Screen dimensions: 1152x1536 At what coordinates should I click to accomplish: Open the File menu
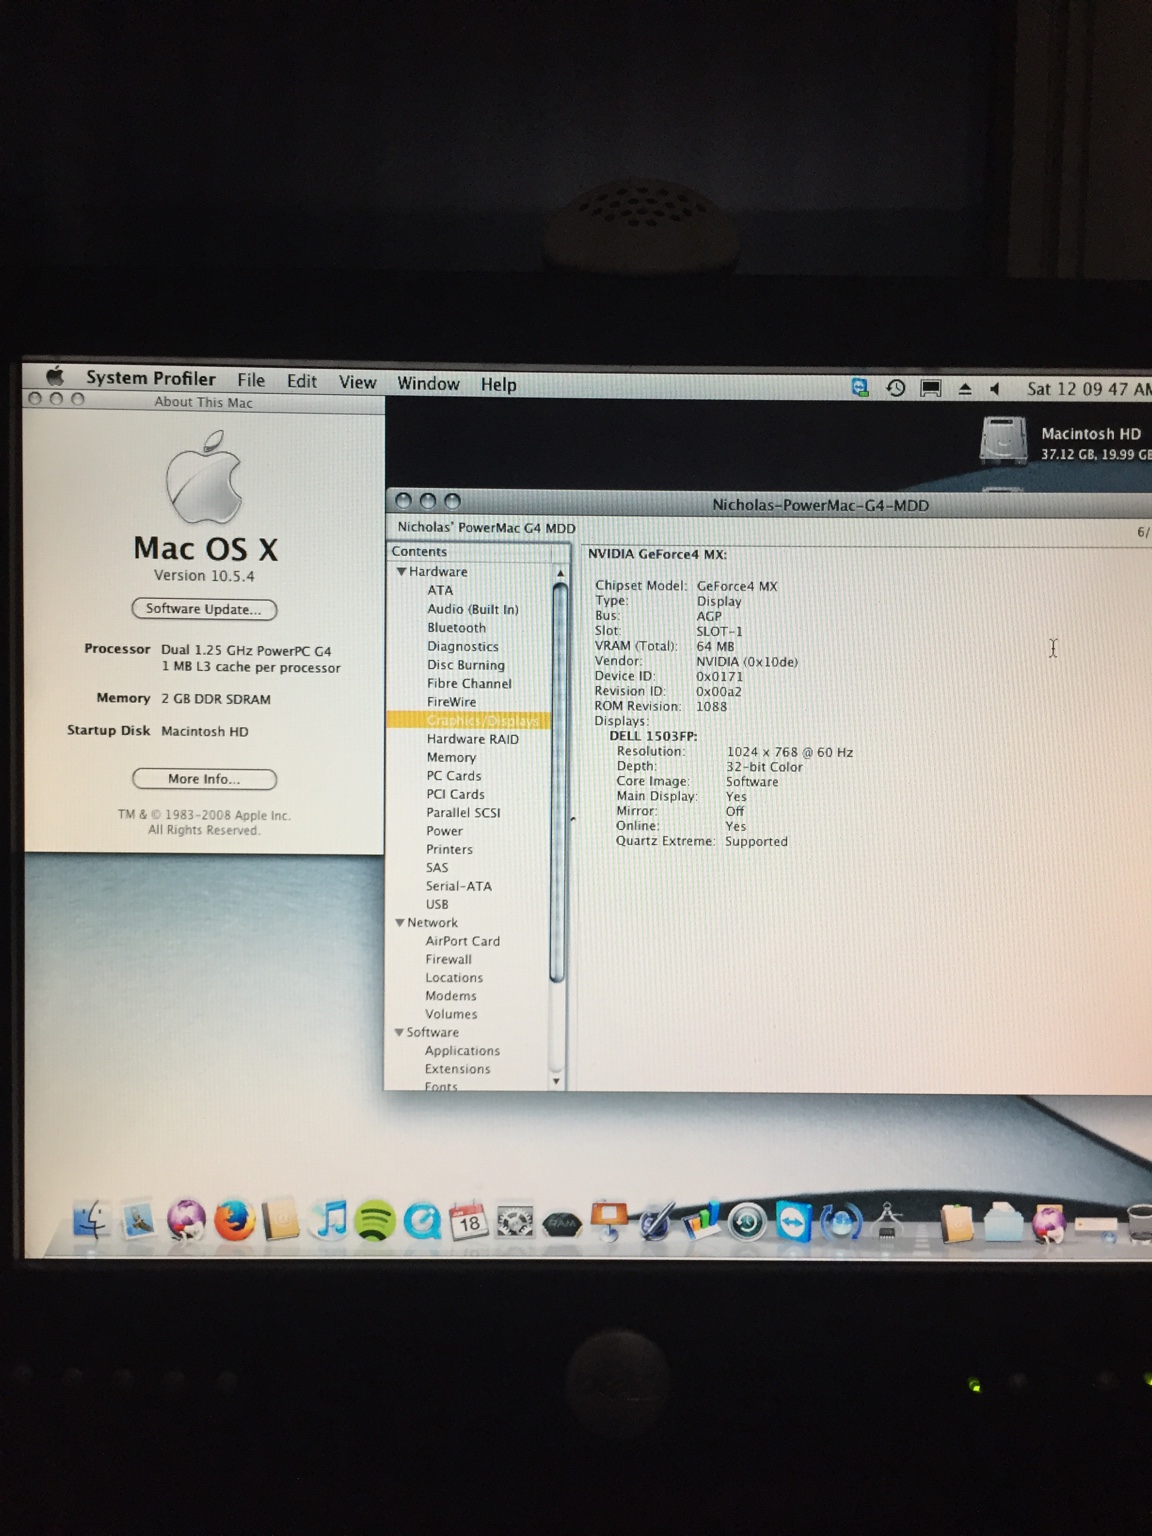point(251,380)
